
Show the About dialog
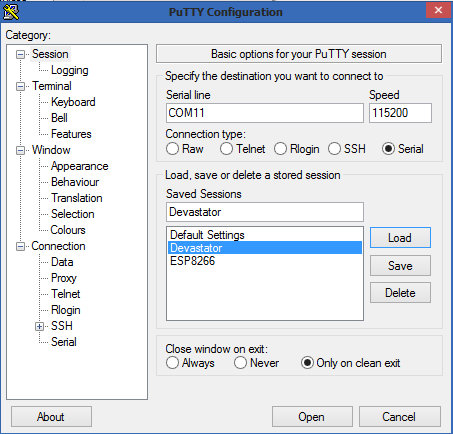[x=51, y=417]
